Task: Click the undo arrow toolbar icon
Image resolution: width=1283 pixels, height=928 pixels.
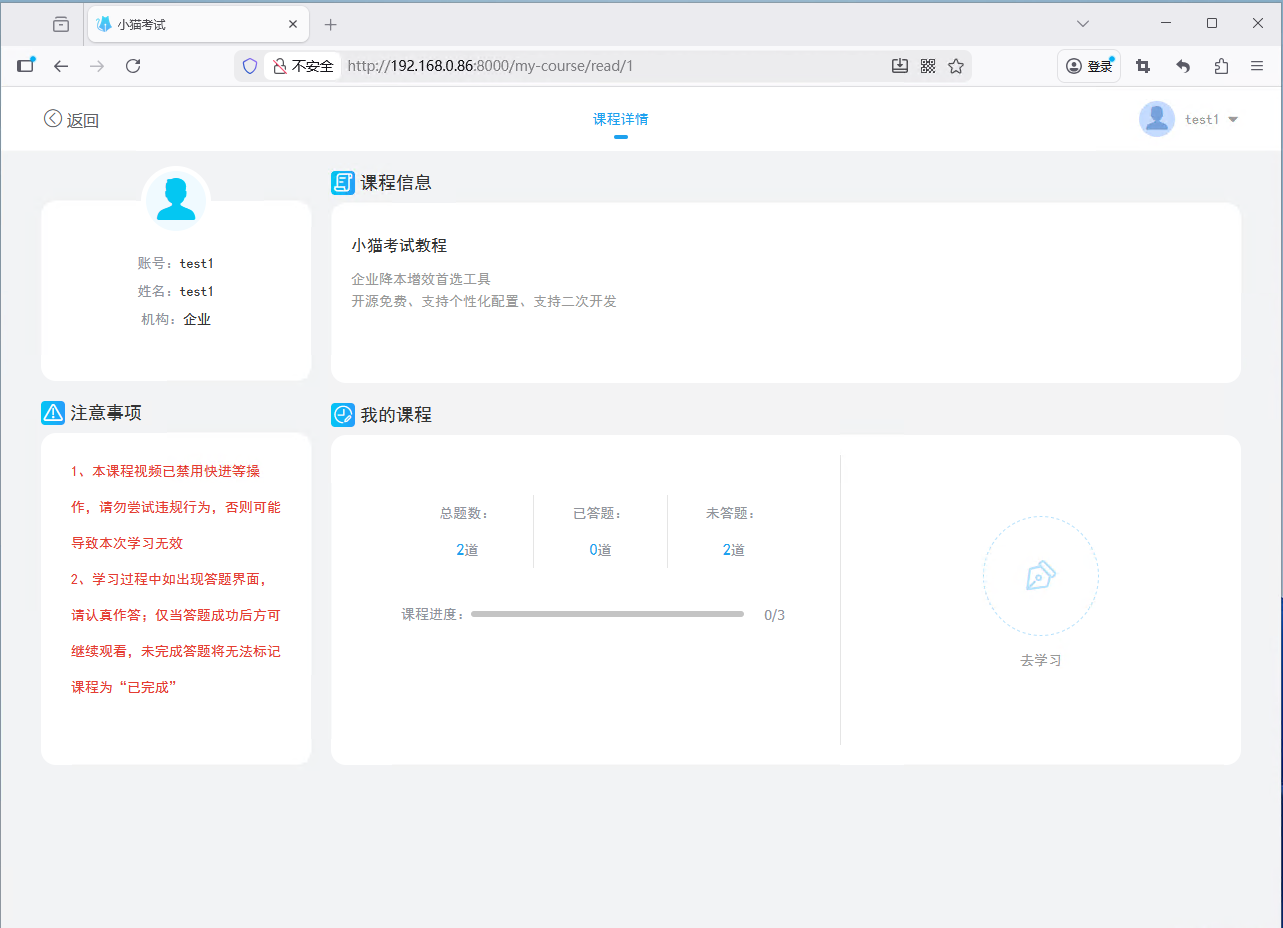Action: click(x=1183, y=66)
